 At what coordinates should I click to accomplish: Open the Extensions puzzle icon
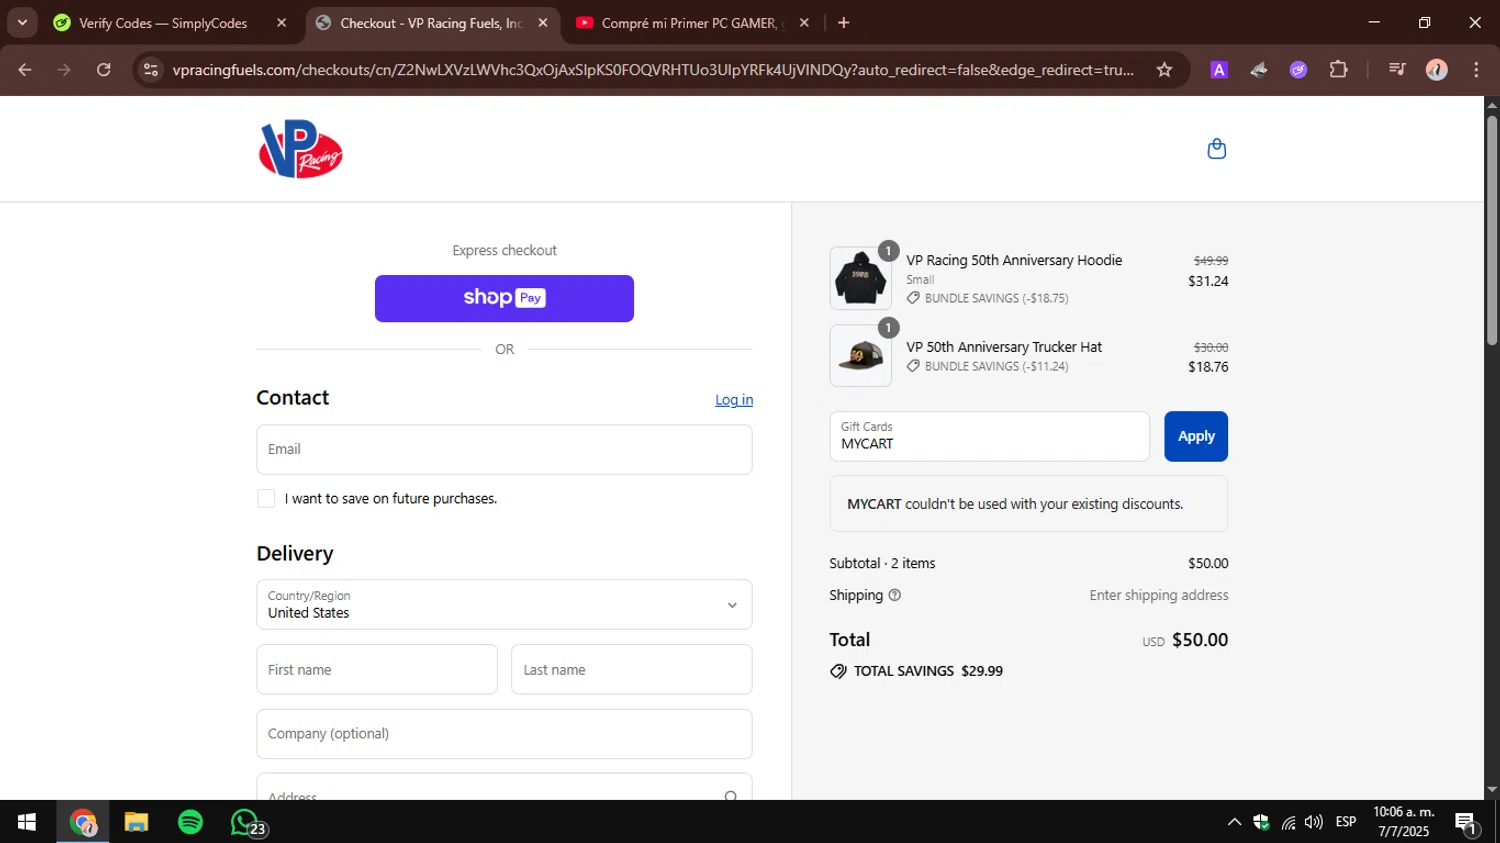[1338, 70]
